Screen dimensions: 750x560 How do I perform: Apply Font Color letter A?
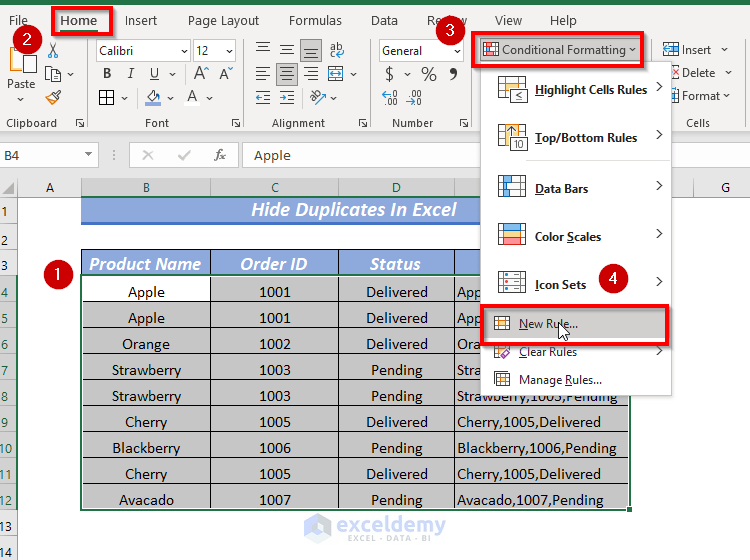click(x=192, y=98)
